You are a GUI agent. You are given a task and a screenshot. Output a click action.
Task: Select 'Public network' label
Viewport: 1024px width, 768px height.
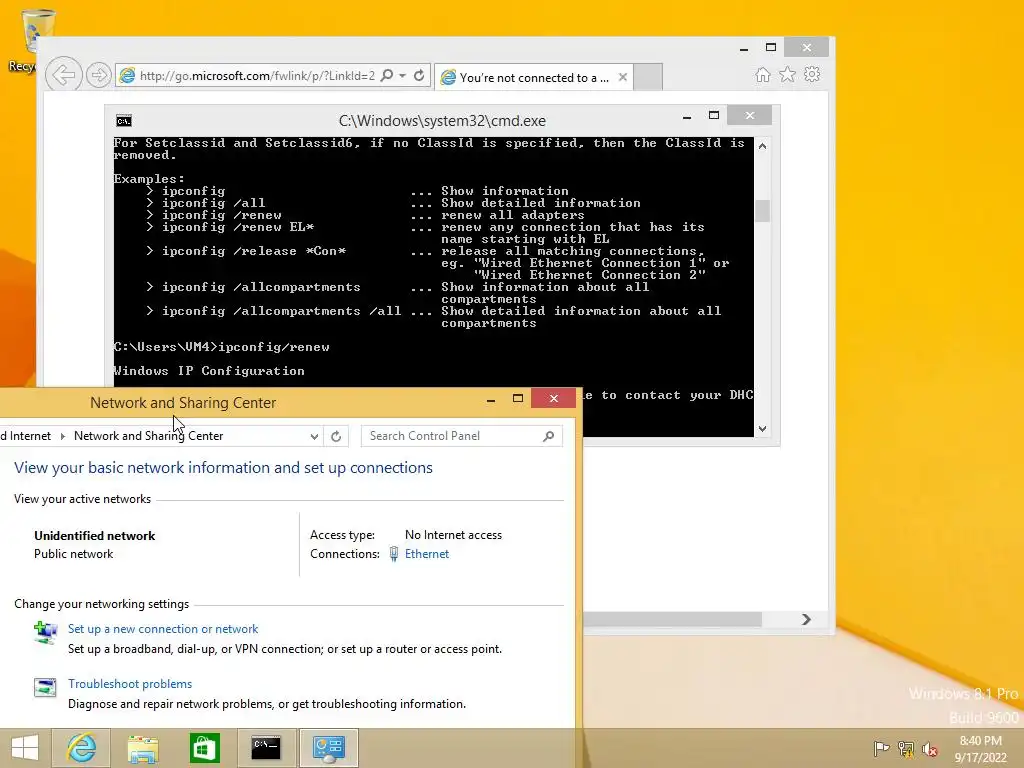(x=73, y=554)
